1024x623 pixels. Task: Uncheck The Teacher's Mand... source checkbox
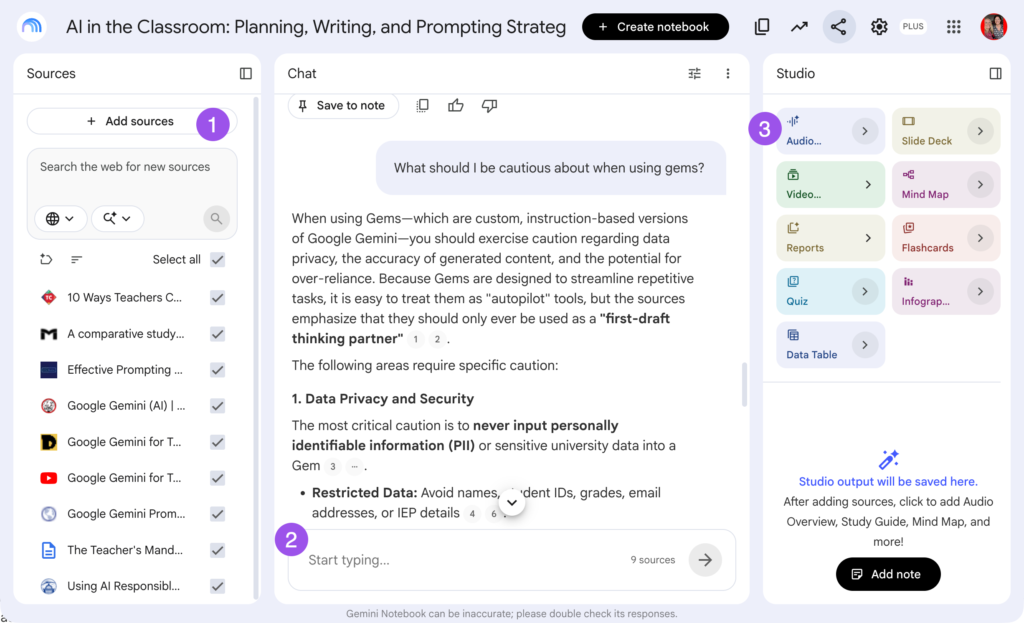pos(217,550)
